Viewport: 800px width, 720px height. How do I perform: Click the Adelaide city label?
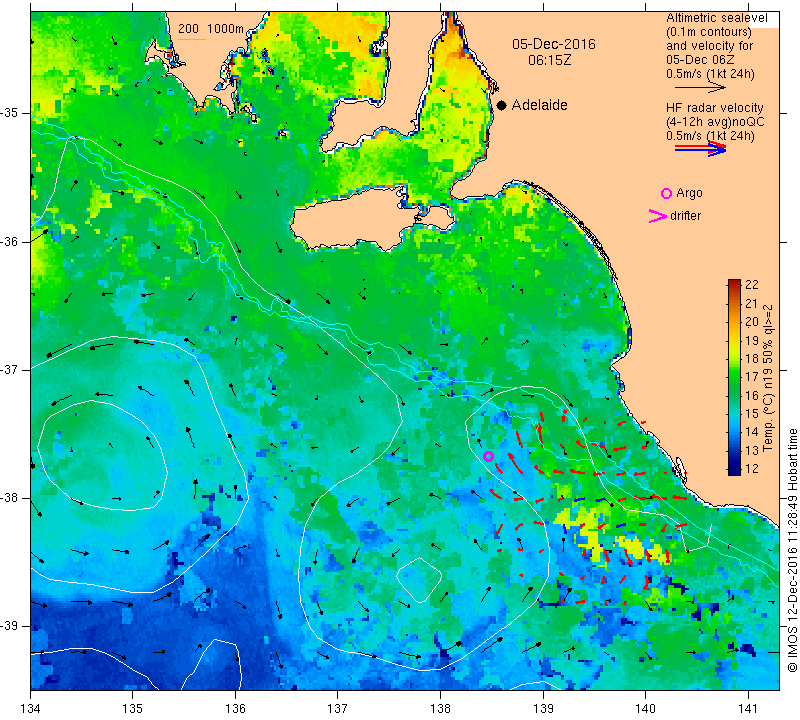(x=539, y=105)
